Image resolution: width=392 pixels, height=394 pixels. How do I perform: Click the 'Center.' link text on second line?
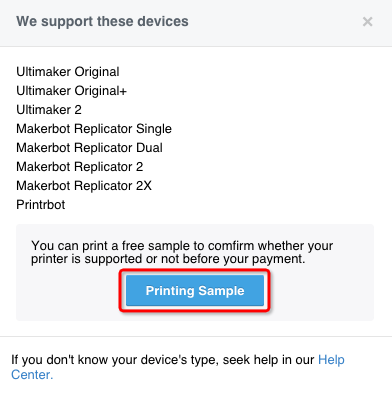32,375
